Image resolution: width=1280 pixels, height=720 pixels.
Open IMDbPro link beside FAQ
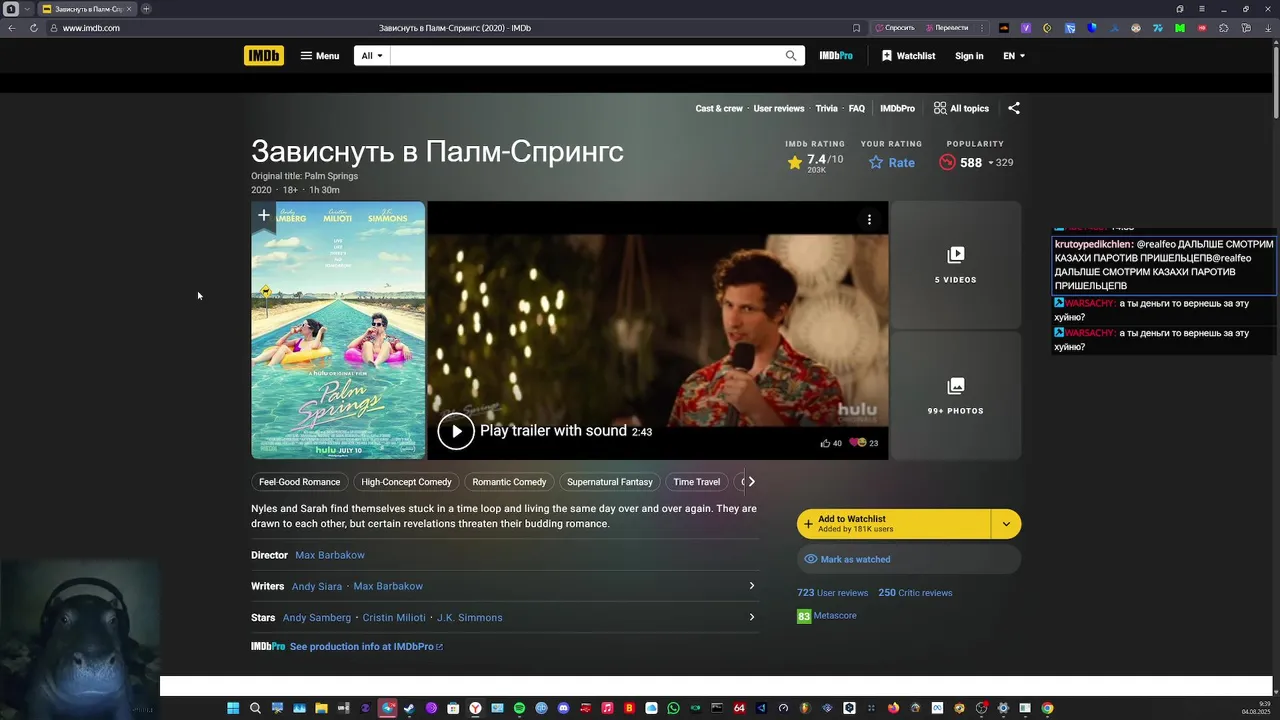click(x=897, y=108)
